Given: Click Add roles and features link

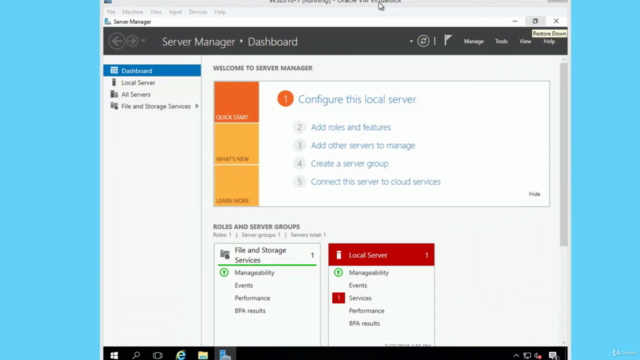Looking at the screenshot, I should (x=351, y=127).
